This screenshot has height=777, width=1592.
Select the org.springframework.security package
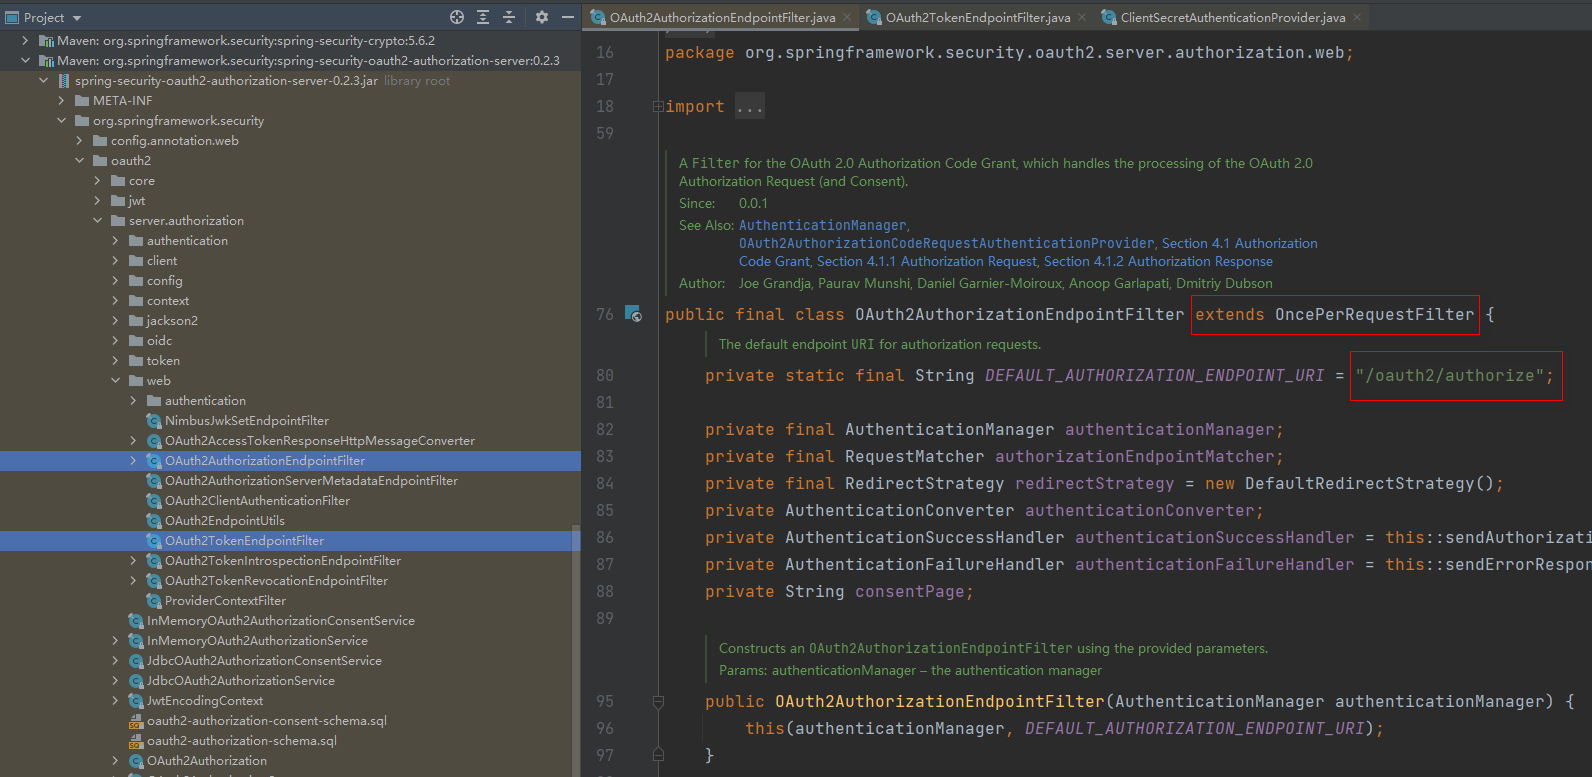click(x=178, y=121)
